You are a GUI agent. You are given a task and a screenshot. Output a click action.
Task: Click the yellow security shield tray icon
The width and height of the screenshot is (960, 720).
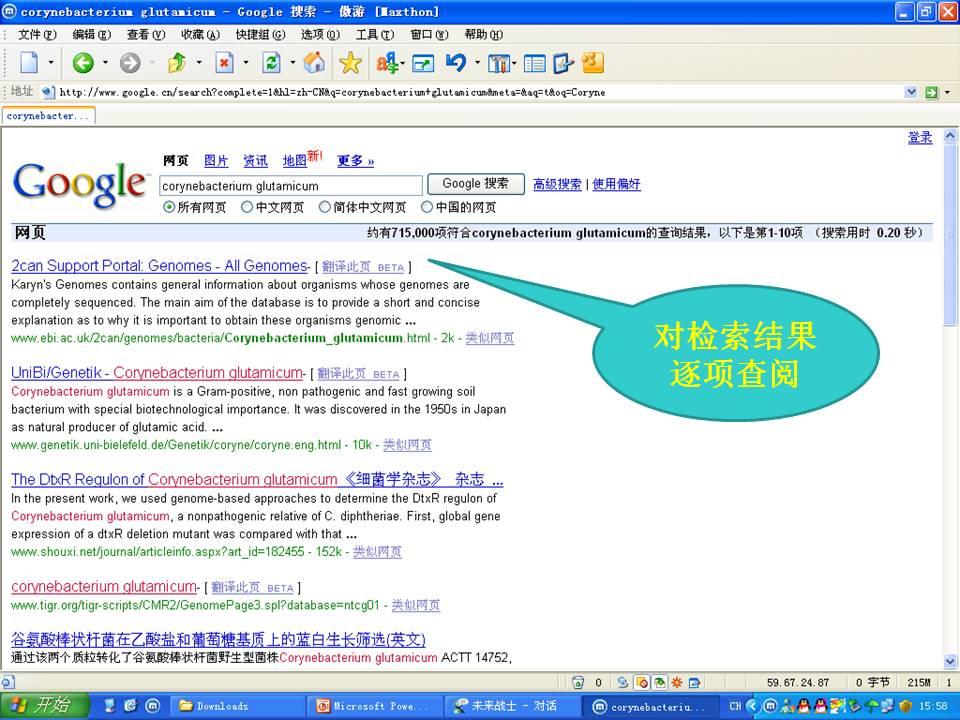(906, 706)
